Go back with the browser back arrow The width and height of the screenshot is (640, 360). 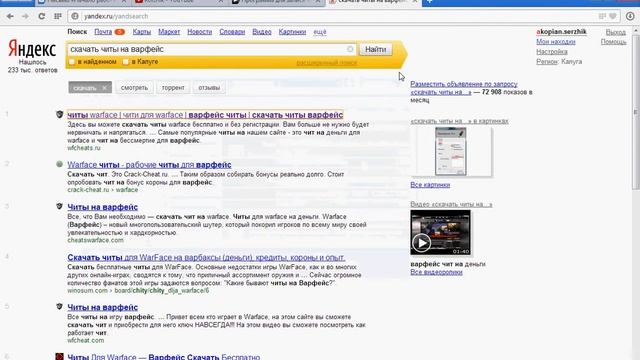10,16
